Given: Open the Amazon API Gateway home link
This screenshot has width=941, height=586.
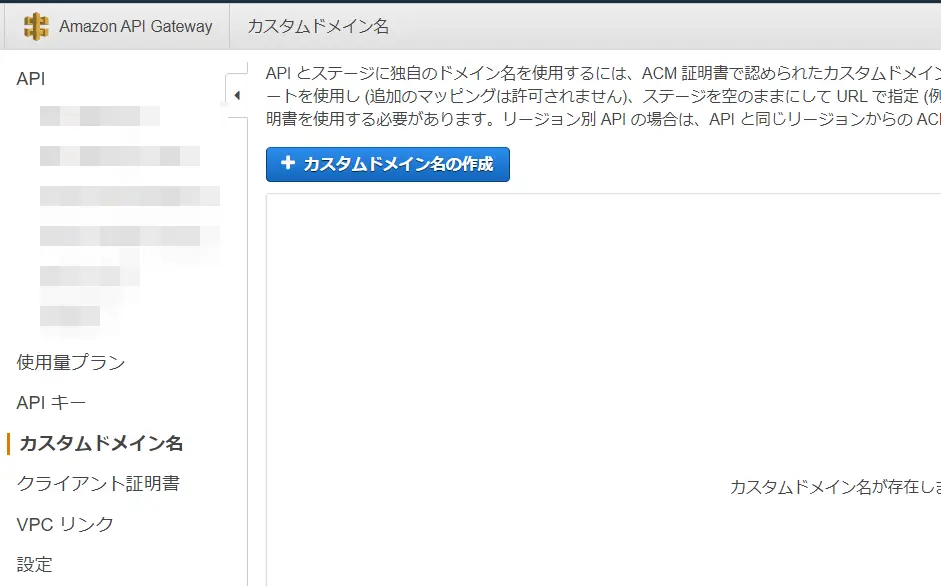Looking at the screenshot, I should point(136,26).
